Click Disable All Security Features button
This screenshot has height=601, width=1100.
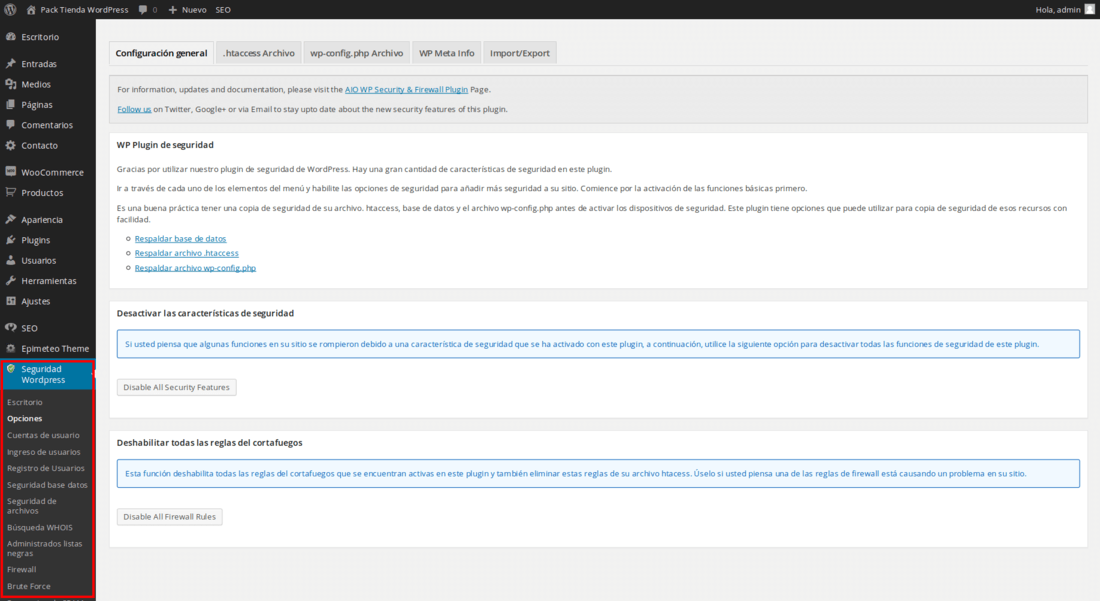(x=176, y=387)
